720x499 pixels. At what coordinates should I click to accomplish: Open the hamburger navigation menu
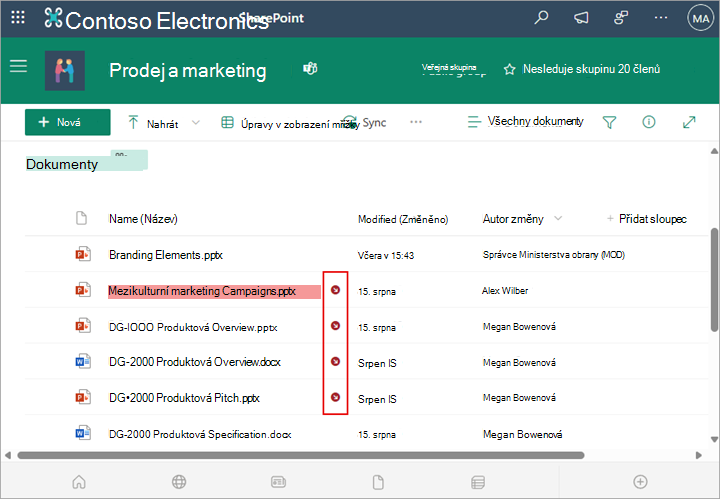pos(18,67)
